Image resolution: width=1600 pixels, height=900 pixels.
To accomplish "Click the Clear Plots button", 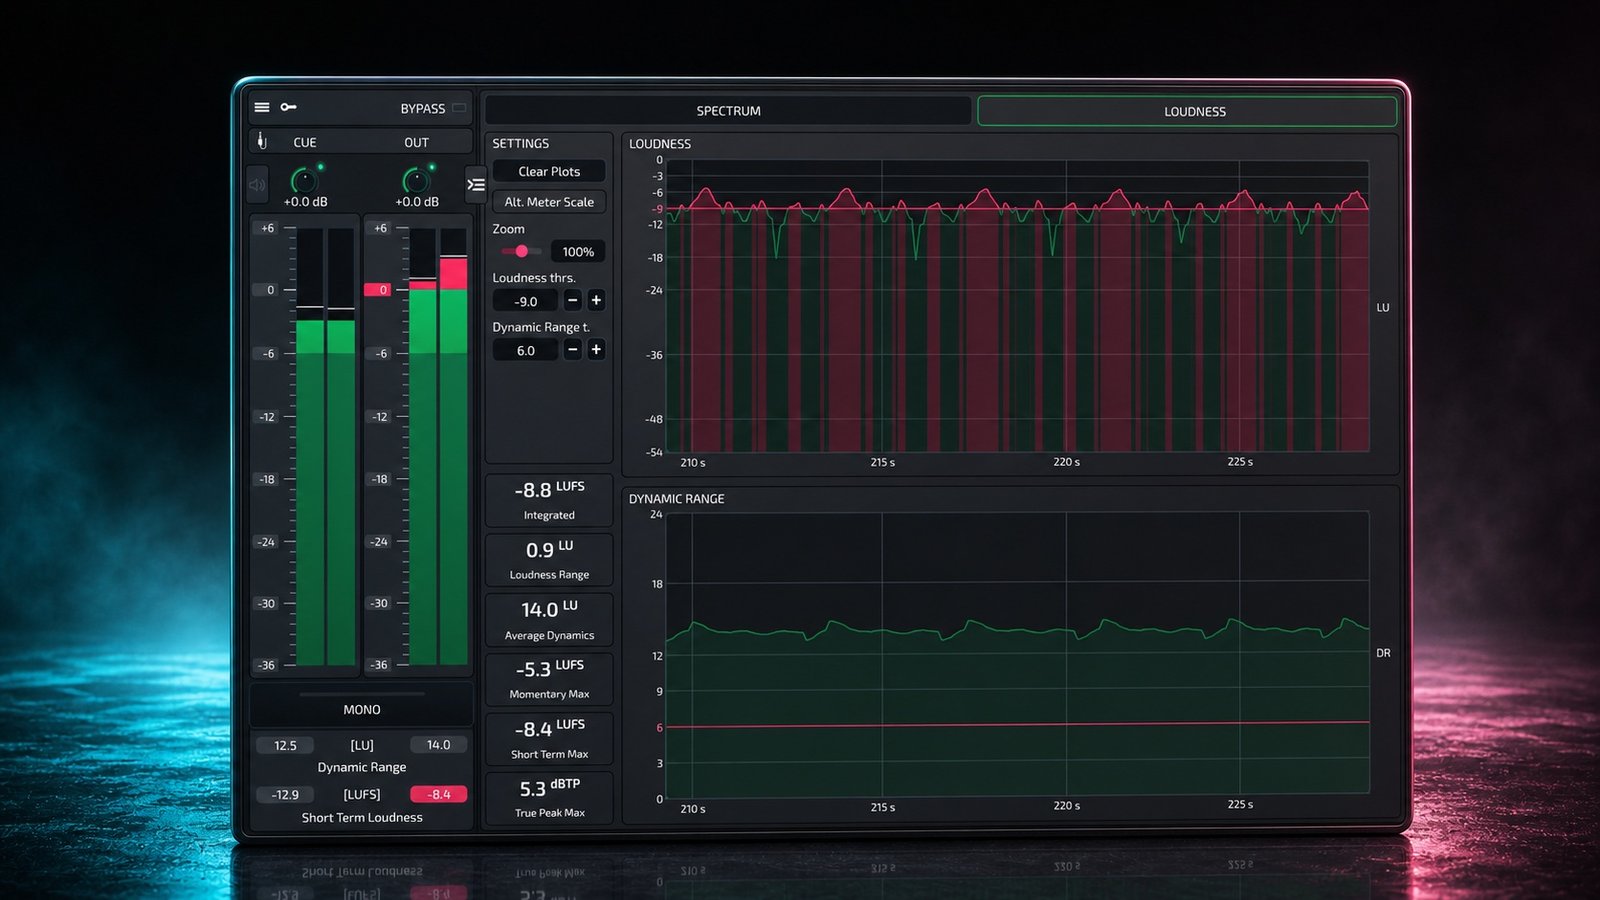I will click(x=549, y=171).
